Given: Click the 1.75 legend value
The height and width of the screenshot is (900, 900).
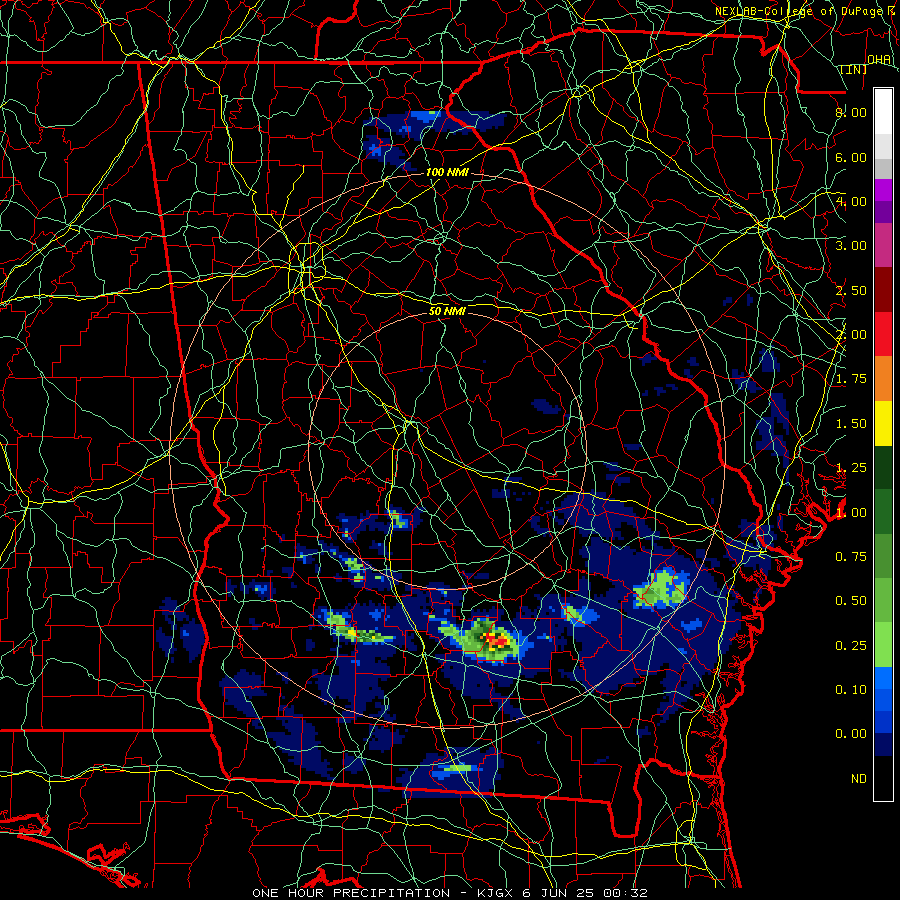Looking at the screenshot, I should tap(851, 379).
